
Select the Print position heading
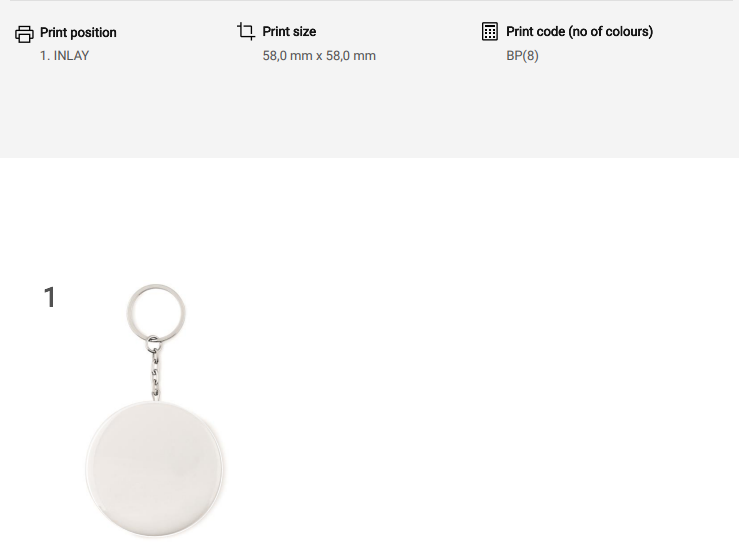click(78, 33)
